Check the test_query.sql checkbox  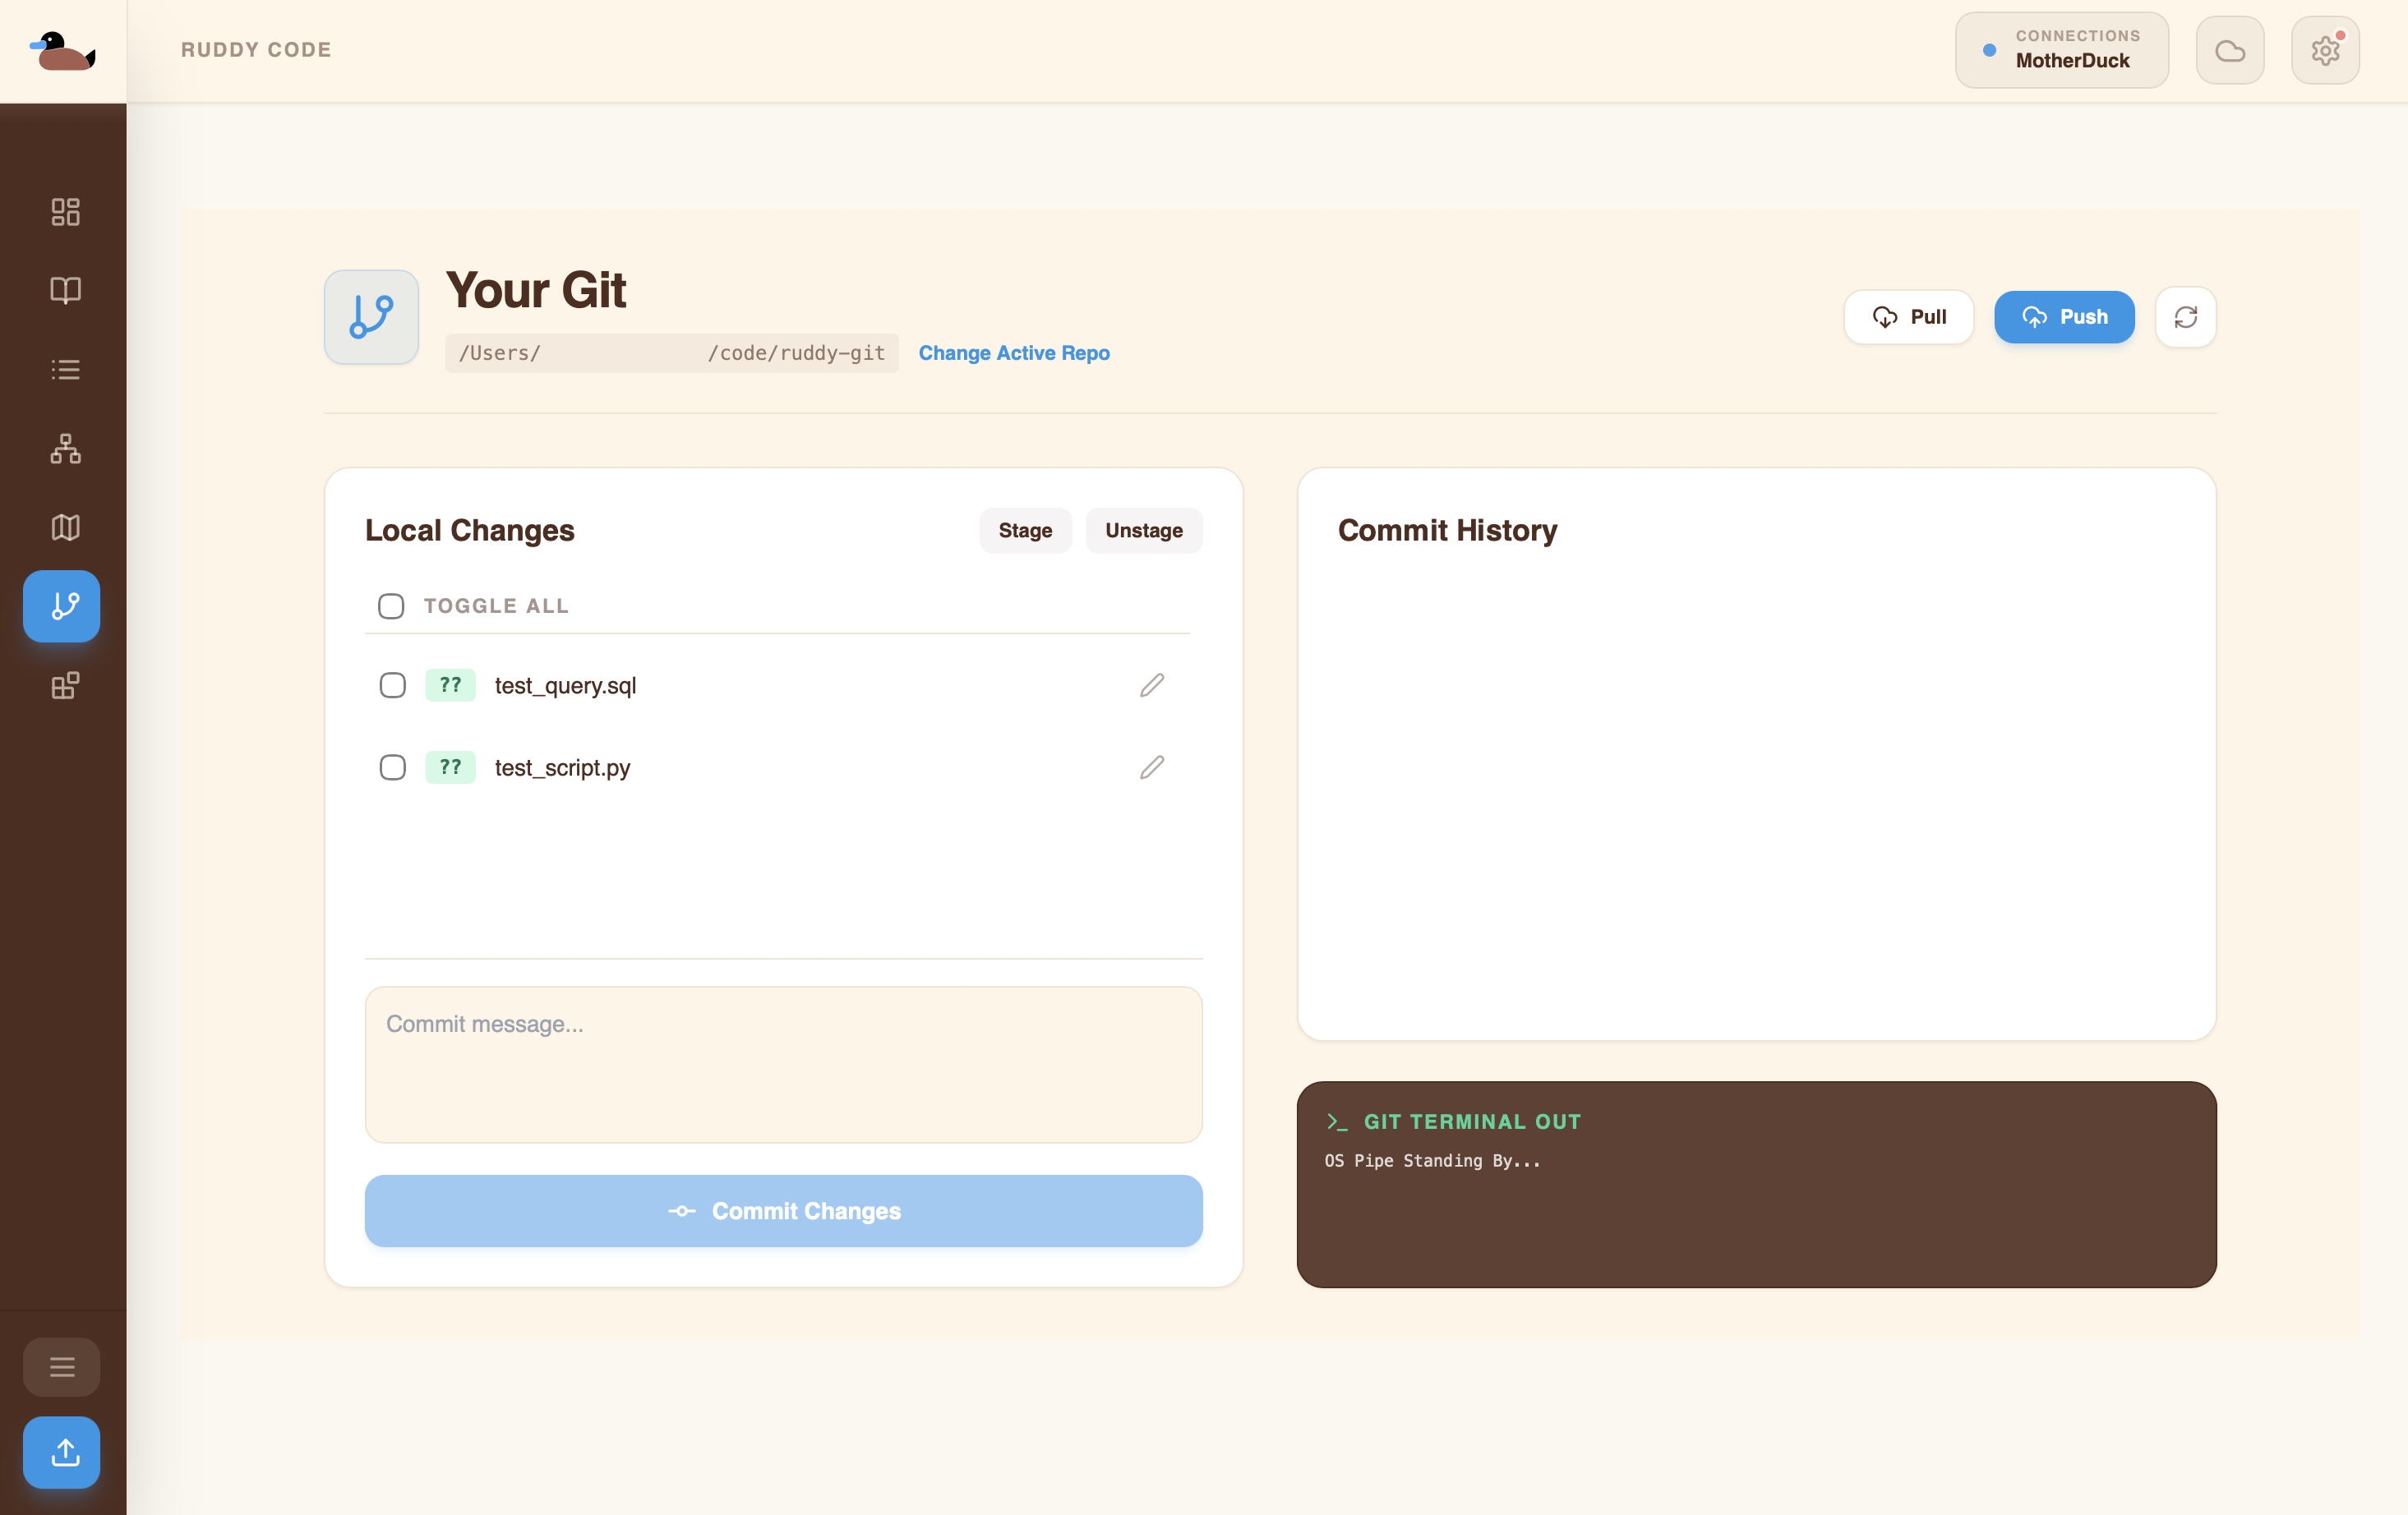click(392, 685)
